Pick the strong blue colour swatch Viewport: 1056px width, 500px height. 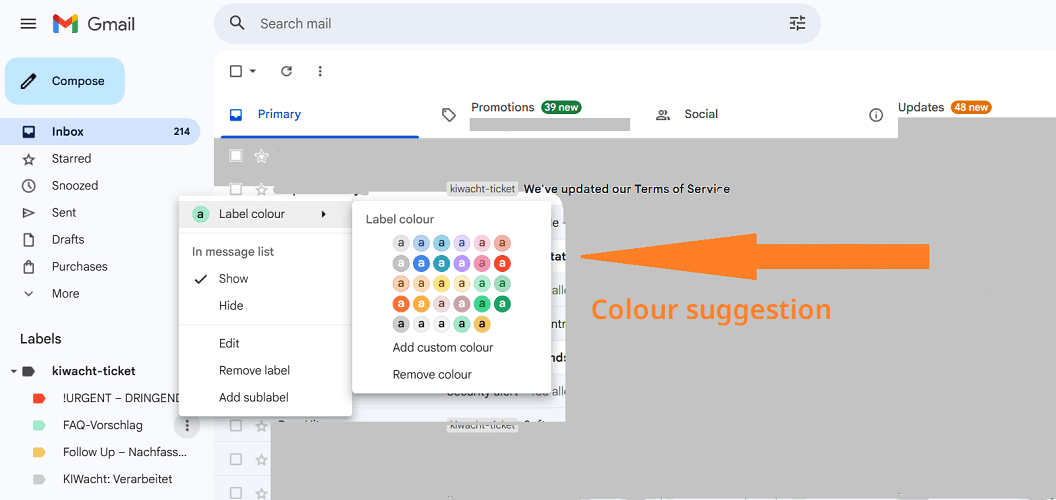[x=422, y=263]
